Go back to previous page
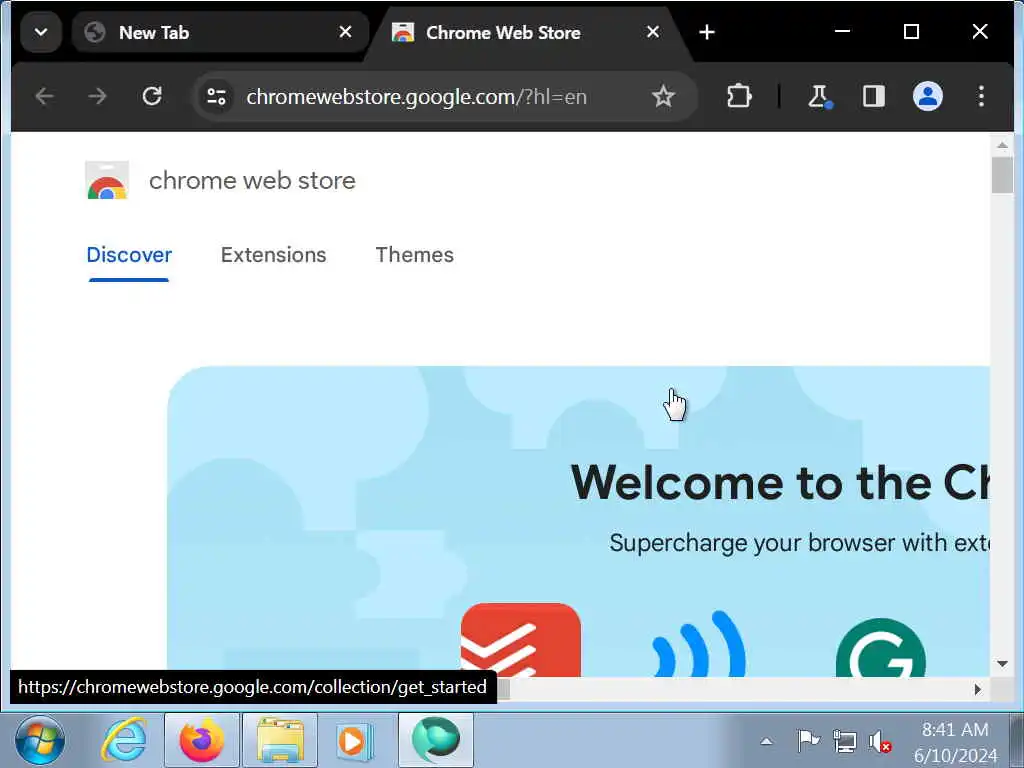The image size is (1024, 768). (x=44, y=97)
